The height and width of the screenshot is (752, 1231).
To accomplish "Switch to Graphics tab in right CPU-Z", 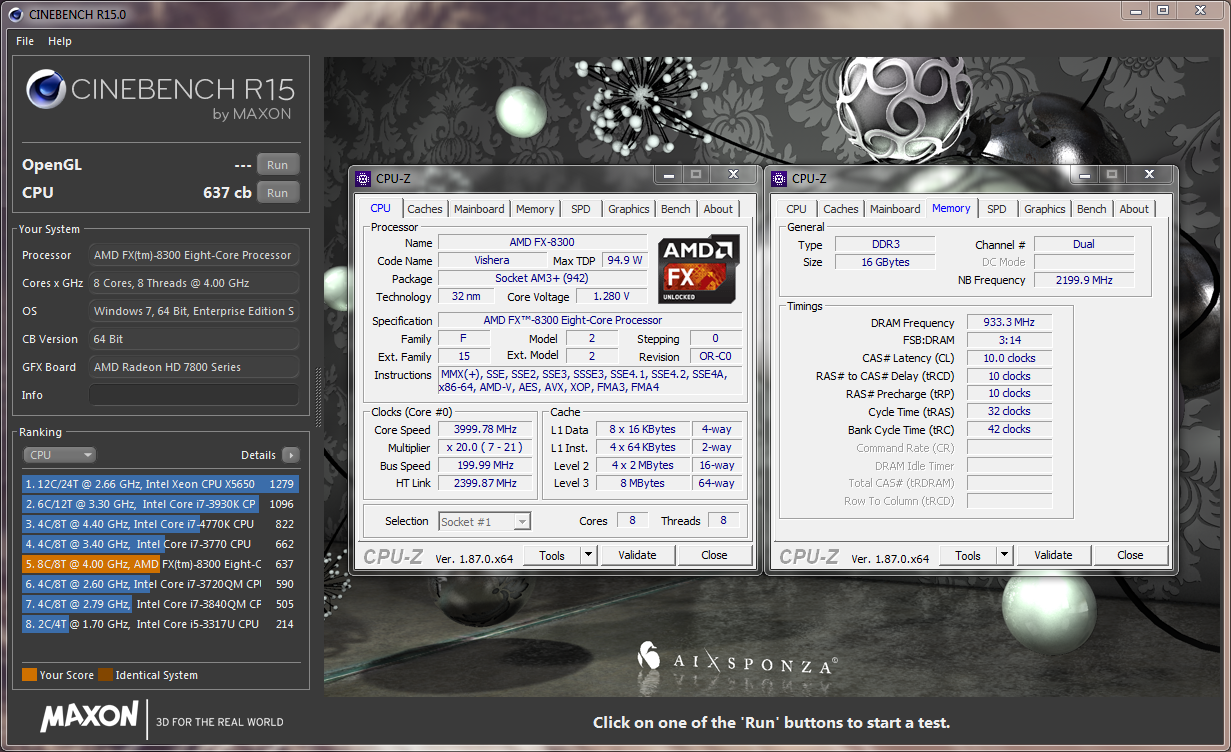I will [x=1045, y=209].
